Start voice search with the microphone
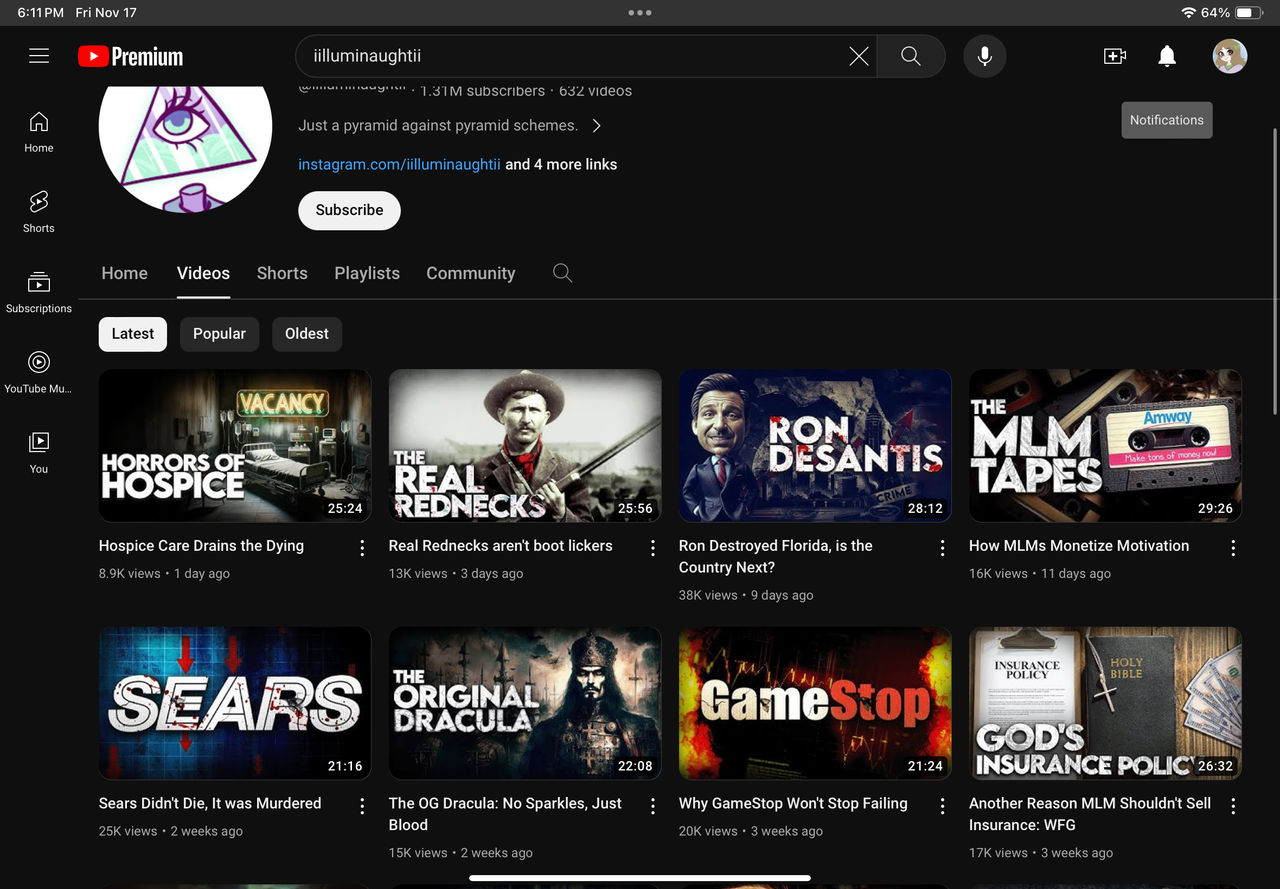 click(985, 56)
